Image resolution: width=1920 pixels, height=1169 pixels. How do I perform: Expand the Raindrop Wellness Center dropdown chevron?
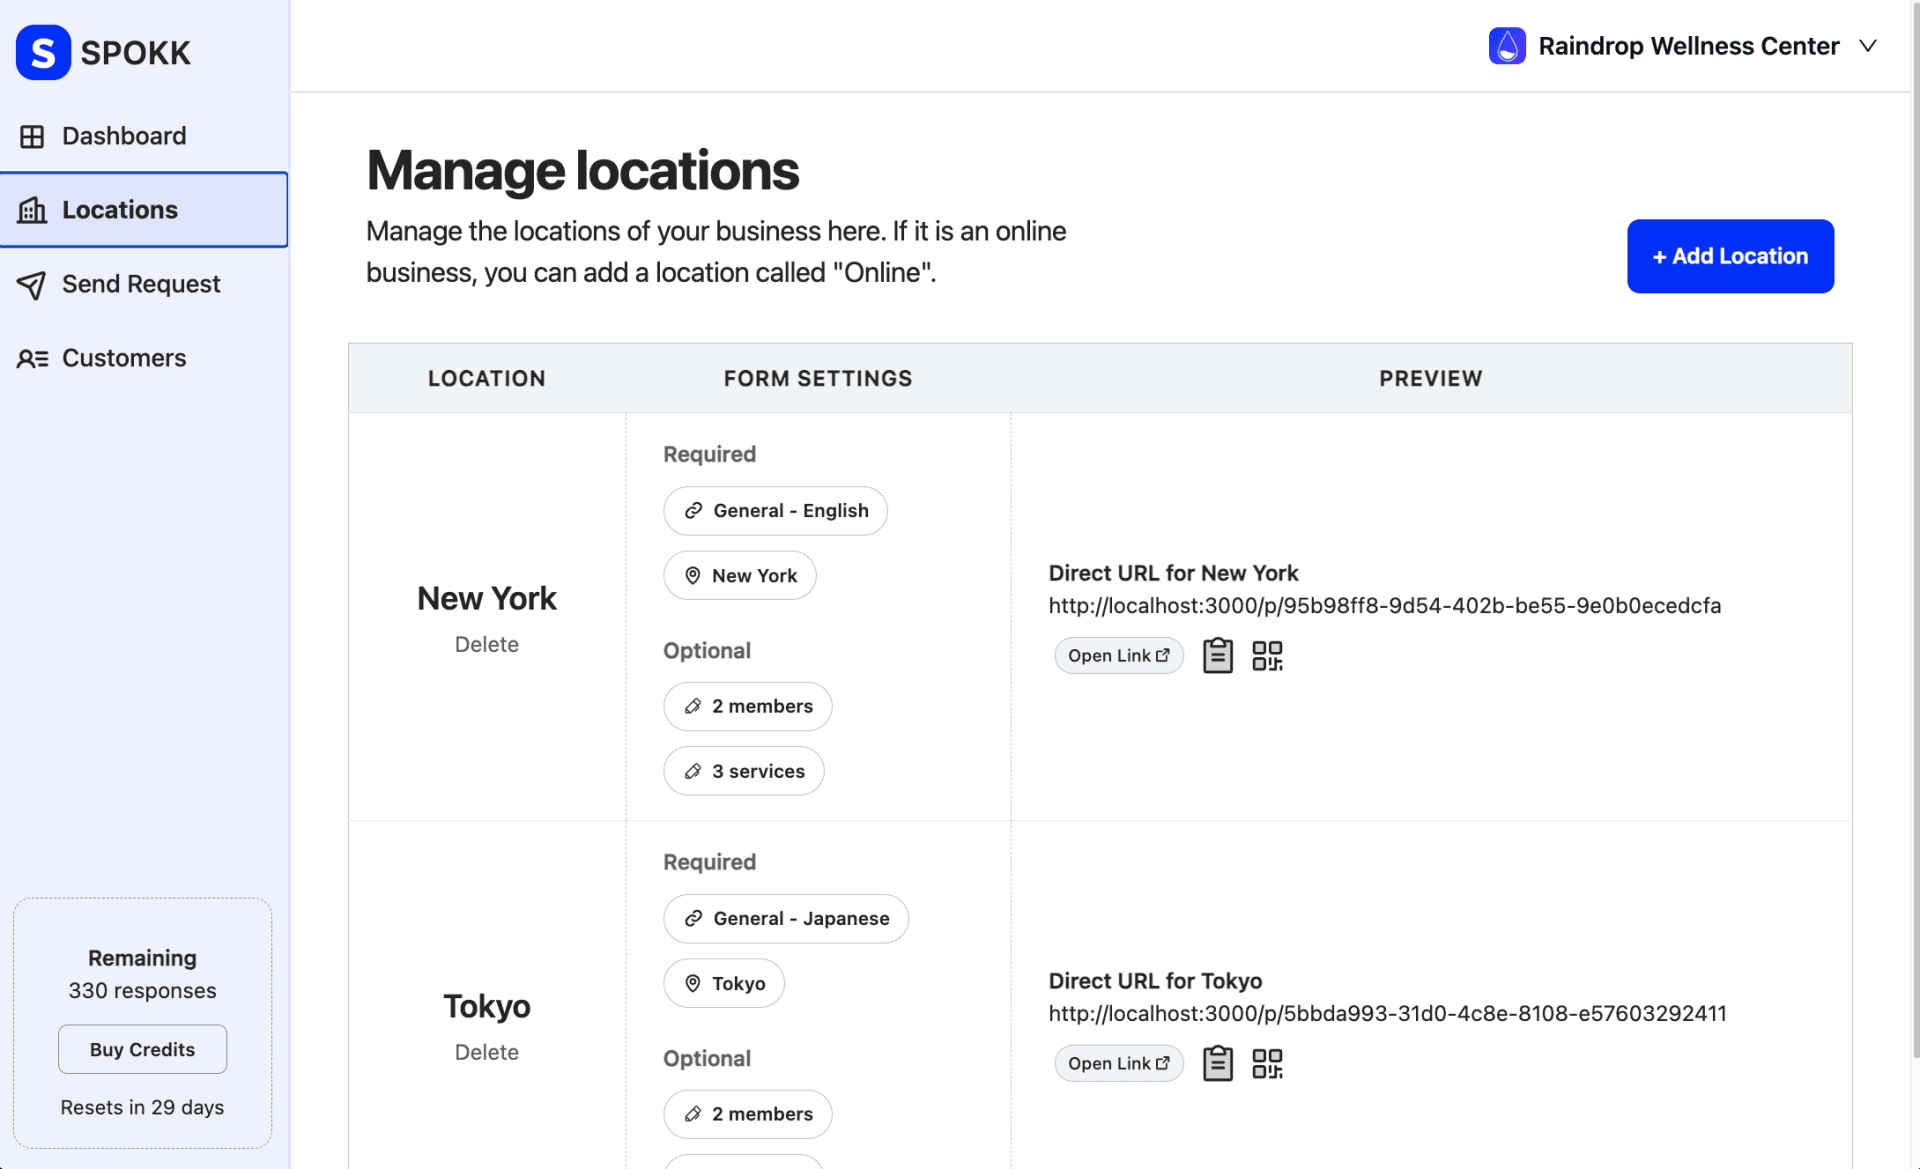tap(1867, 46)
